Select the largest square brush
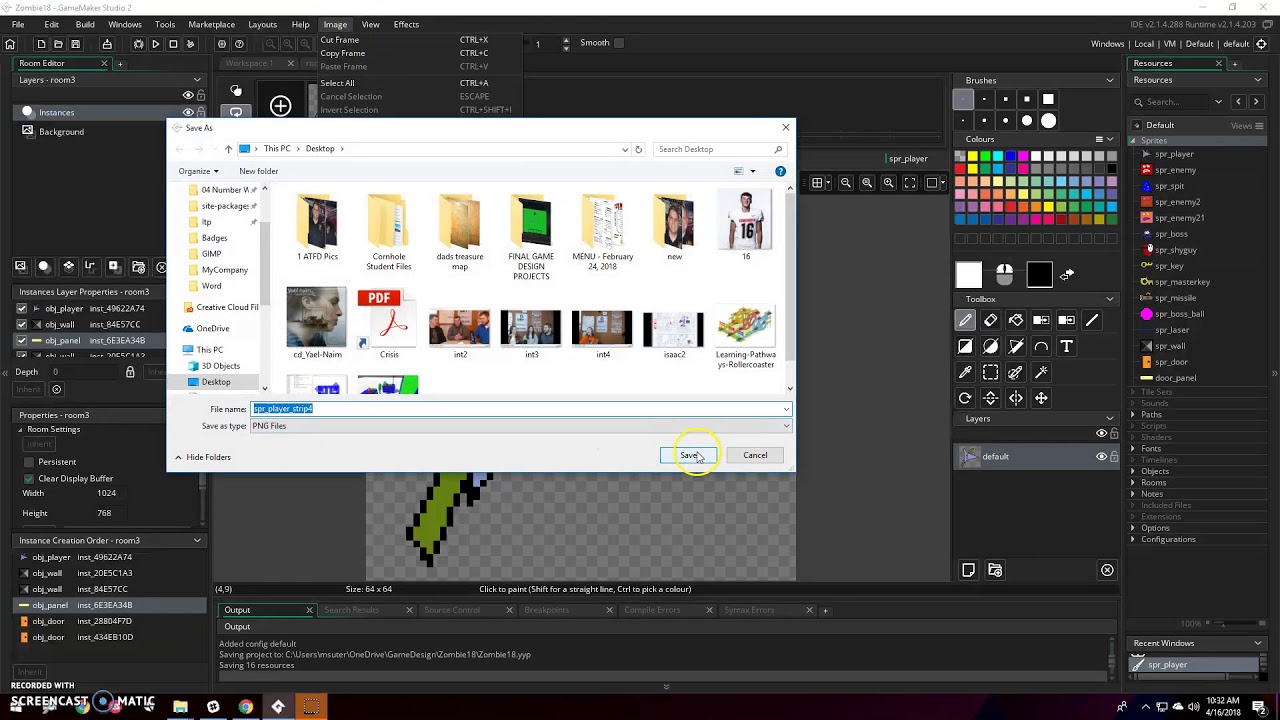This screenshot has height=720, width=1280. click(x=1048, y=99)
